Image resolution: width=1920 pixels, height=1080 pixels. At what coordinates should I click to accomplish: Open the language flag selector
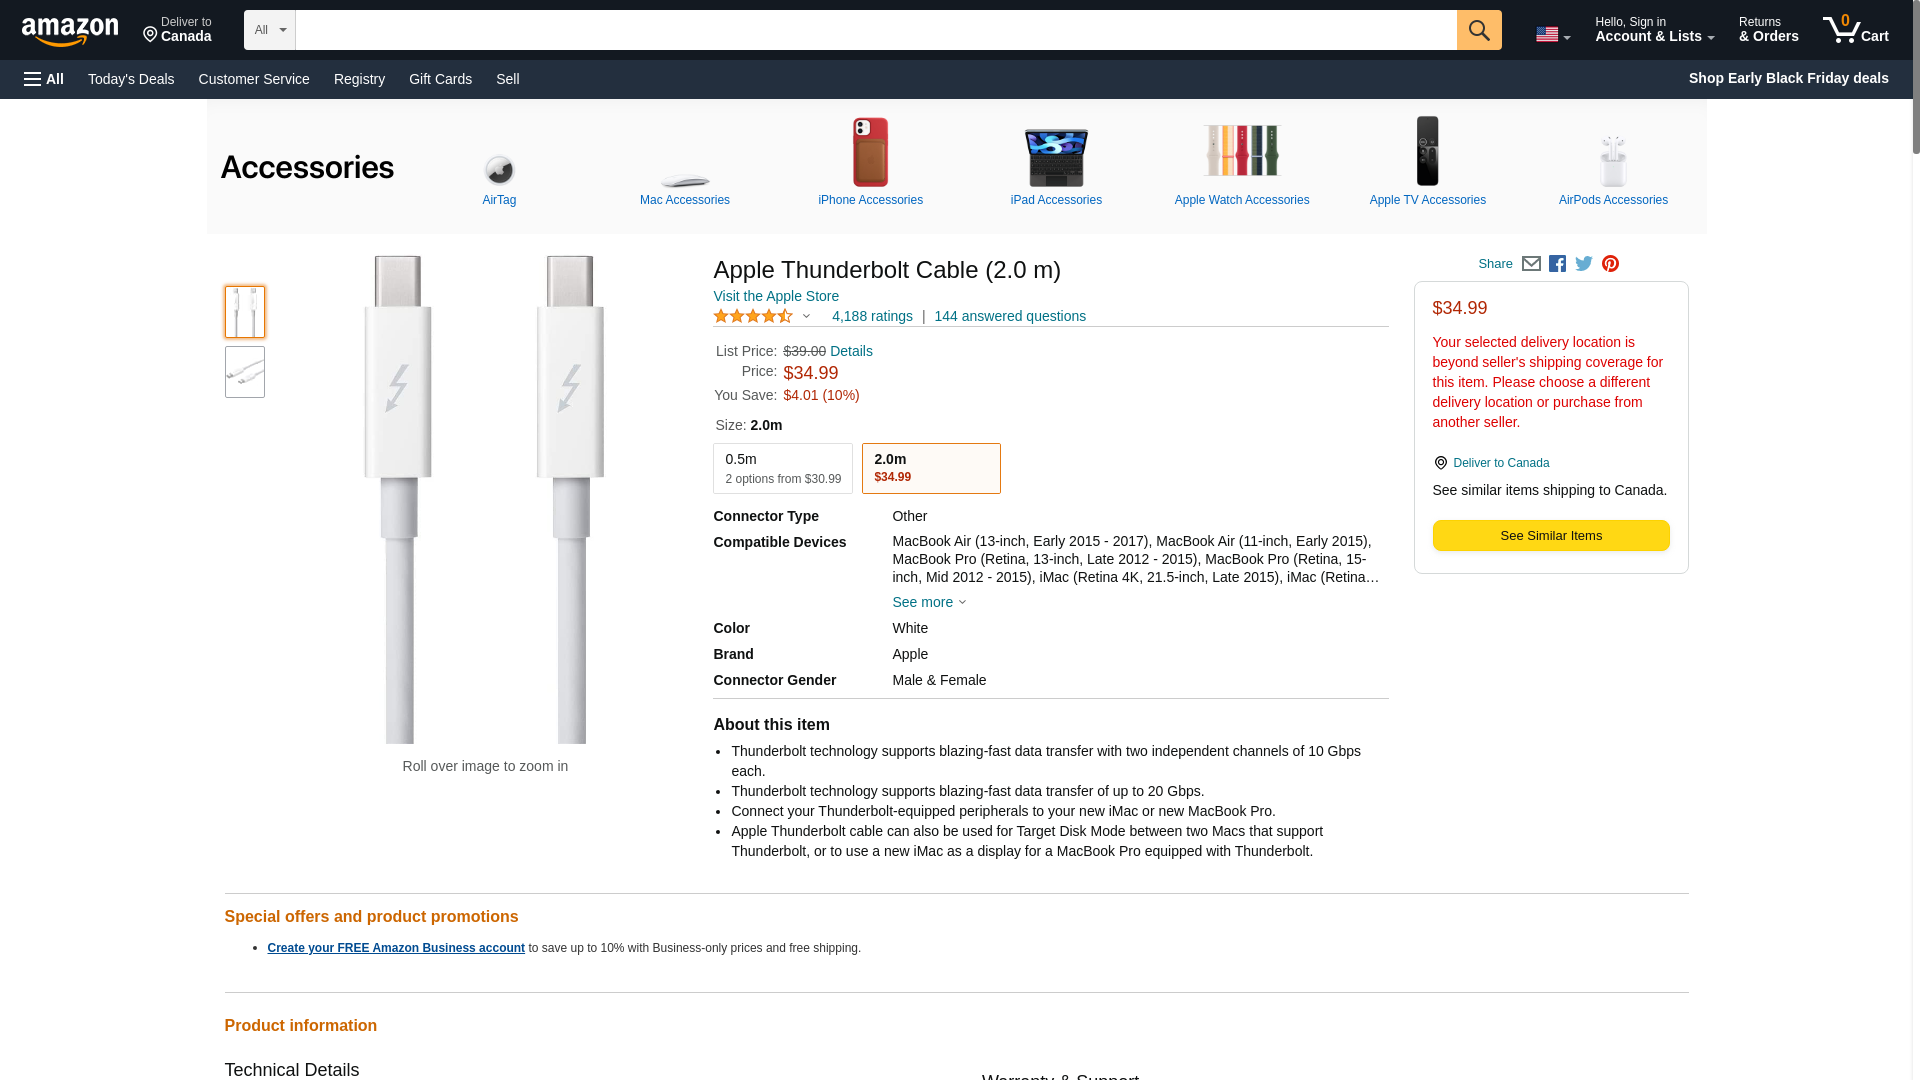1552,35
